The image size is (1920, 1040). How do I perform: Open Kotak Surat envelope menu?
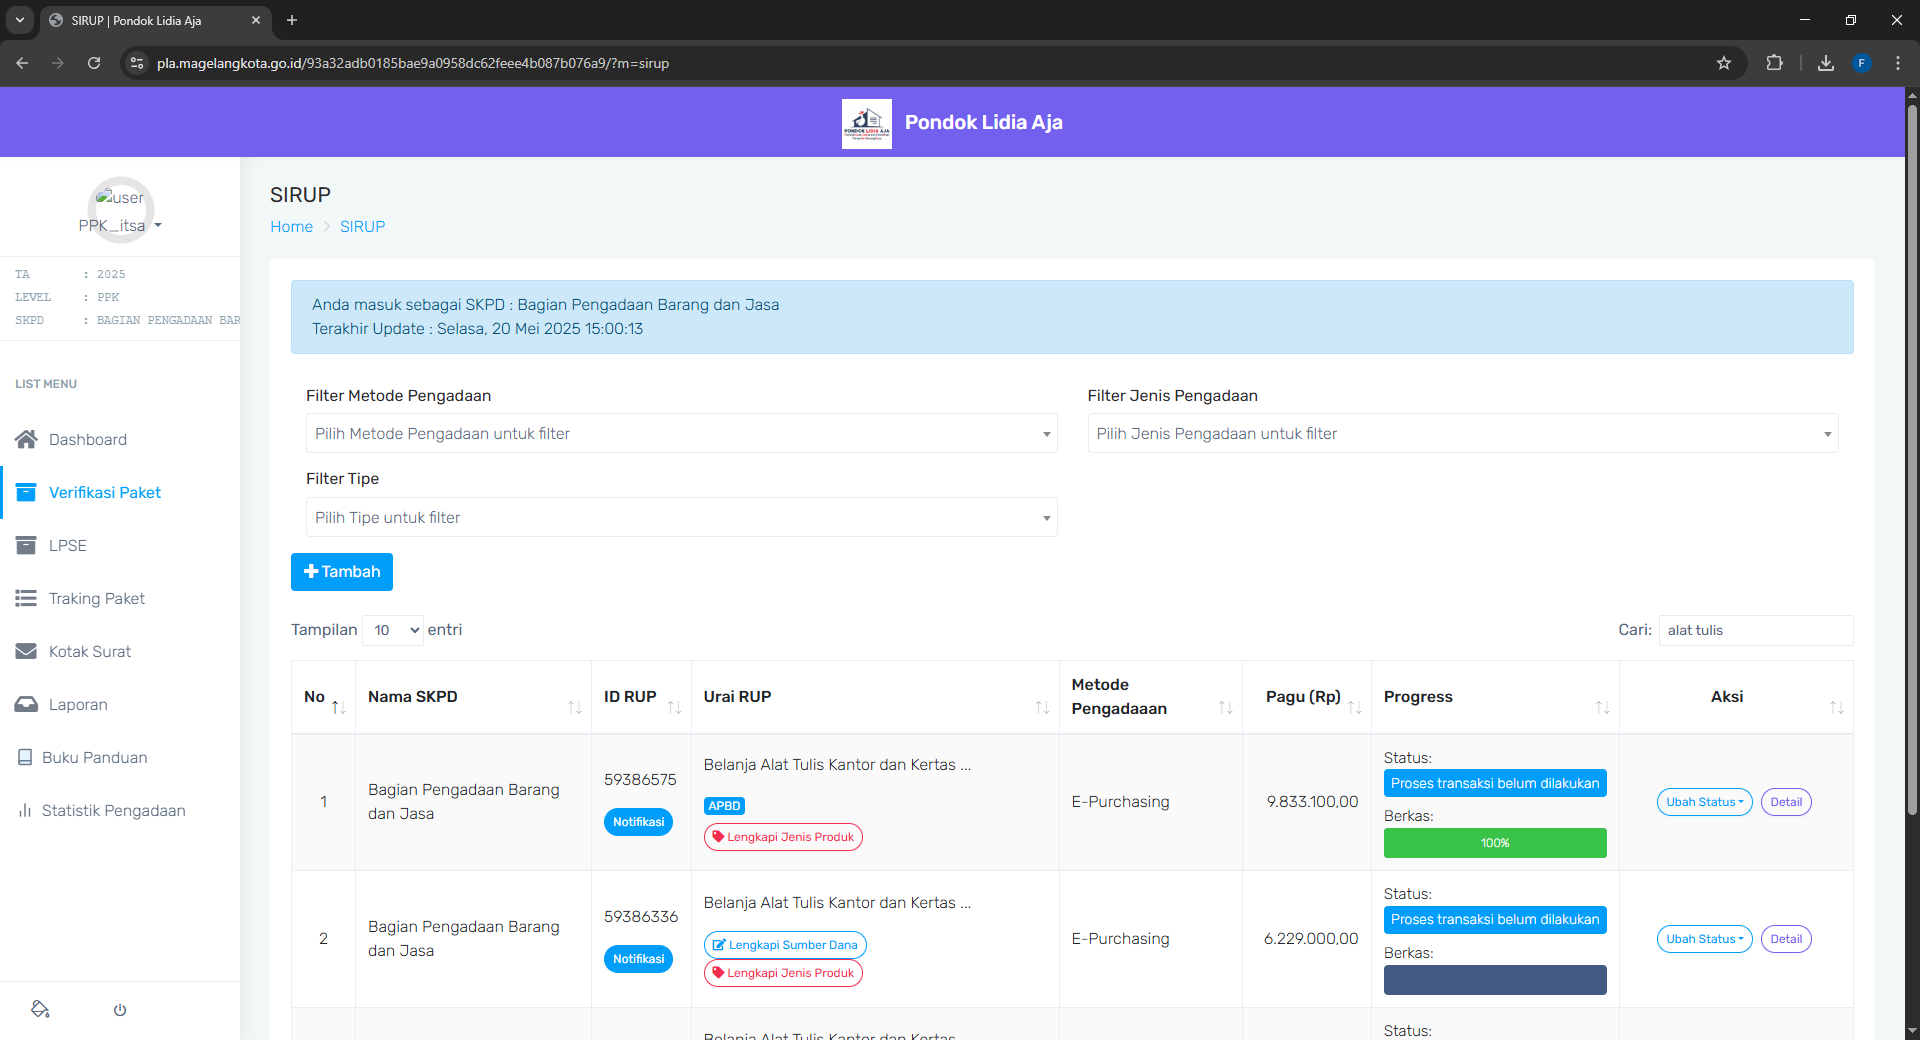(27, 651)
